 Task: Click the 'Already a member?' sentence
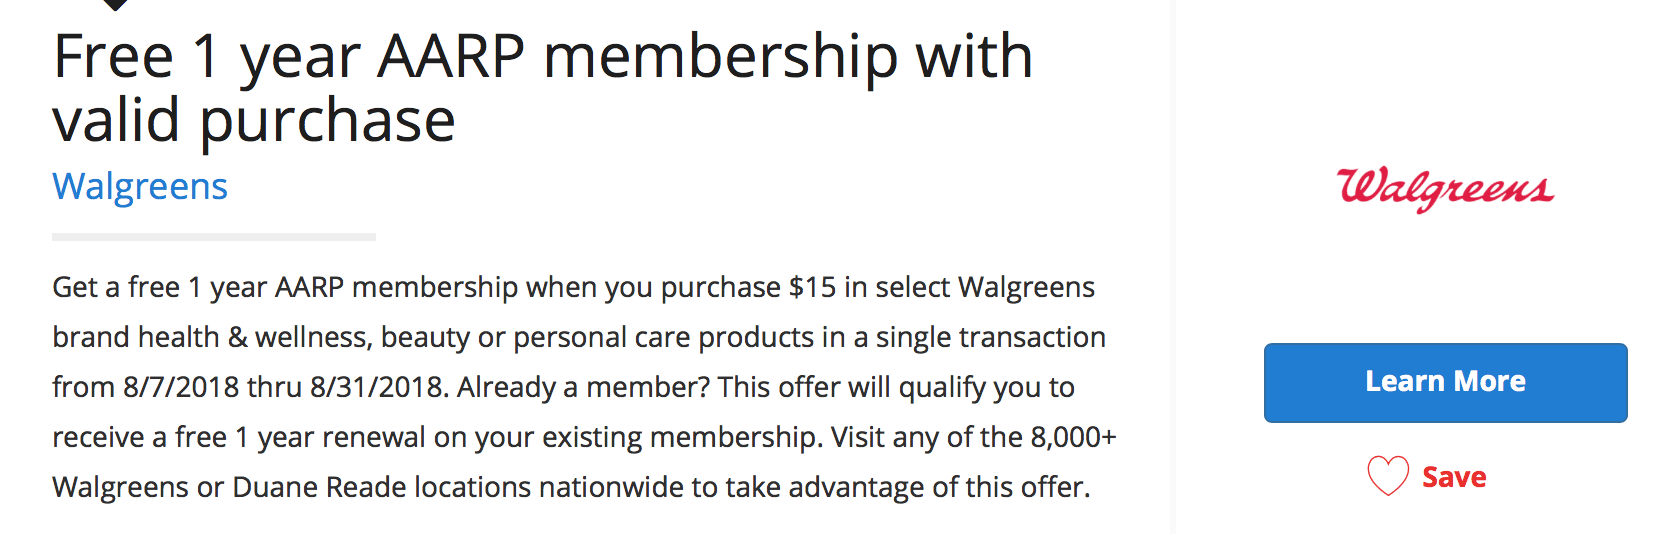(x=583, y=388)
